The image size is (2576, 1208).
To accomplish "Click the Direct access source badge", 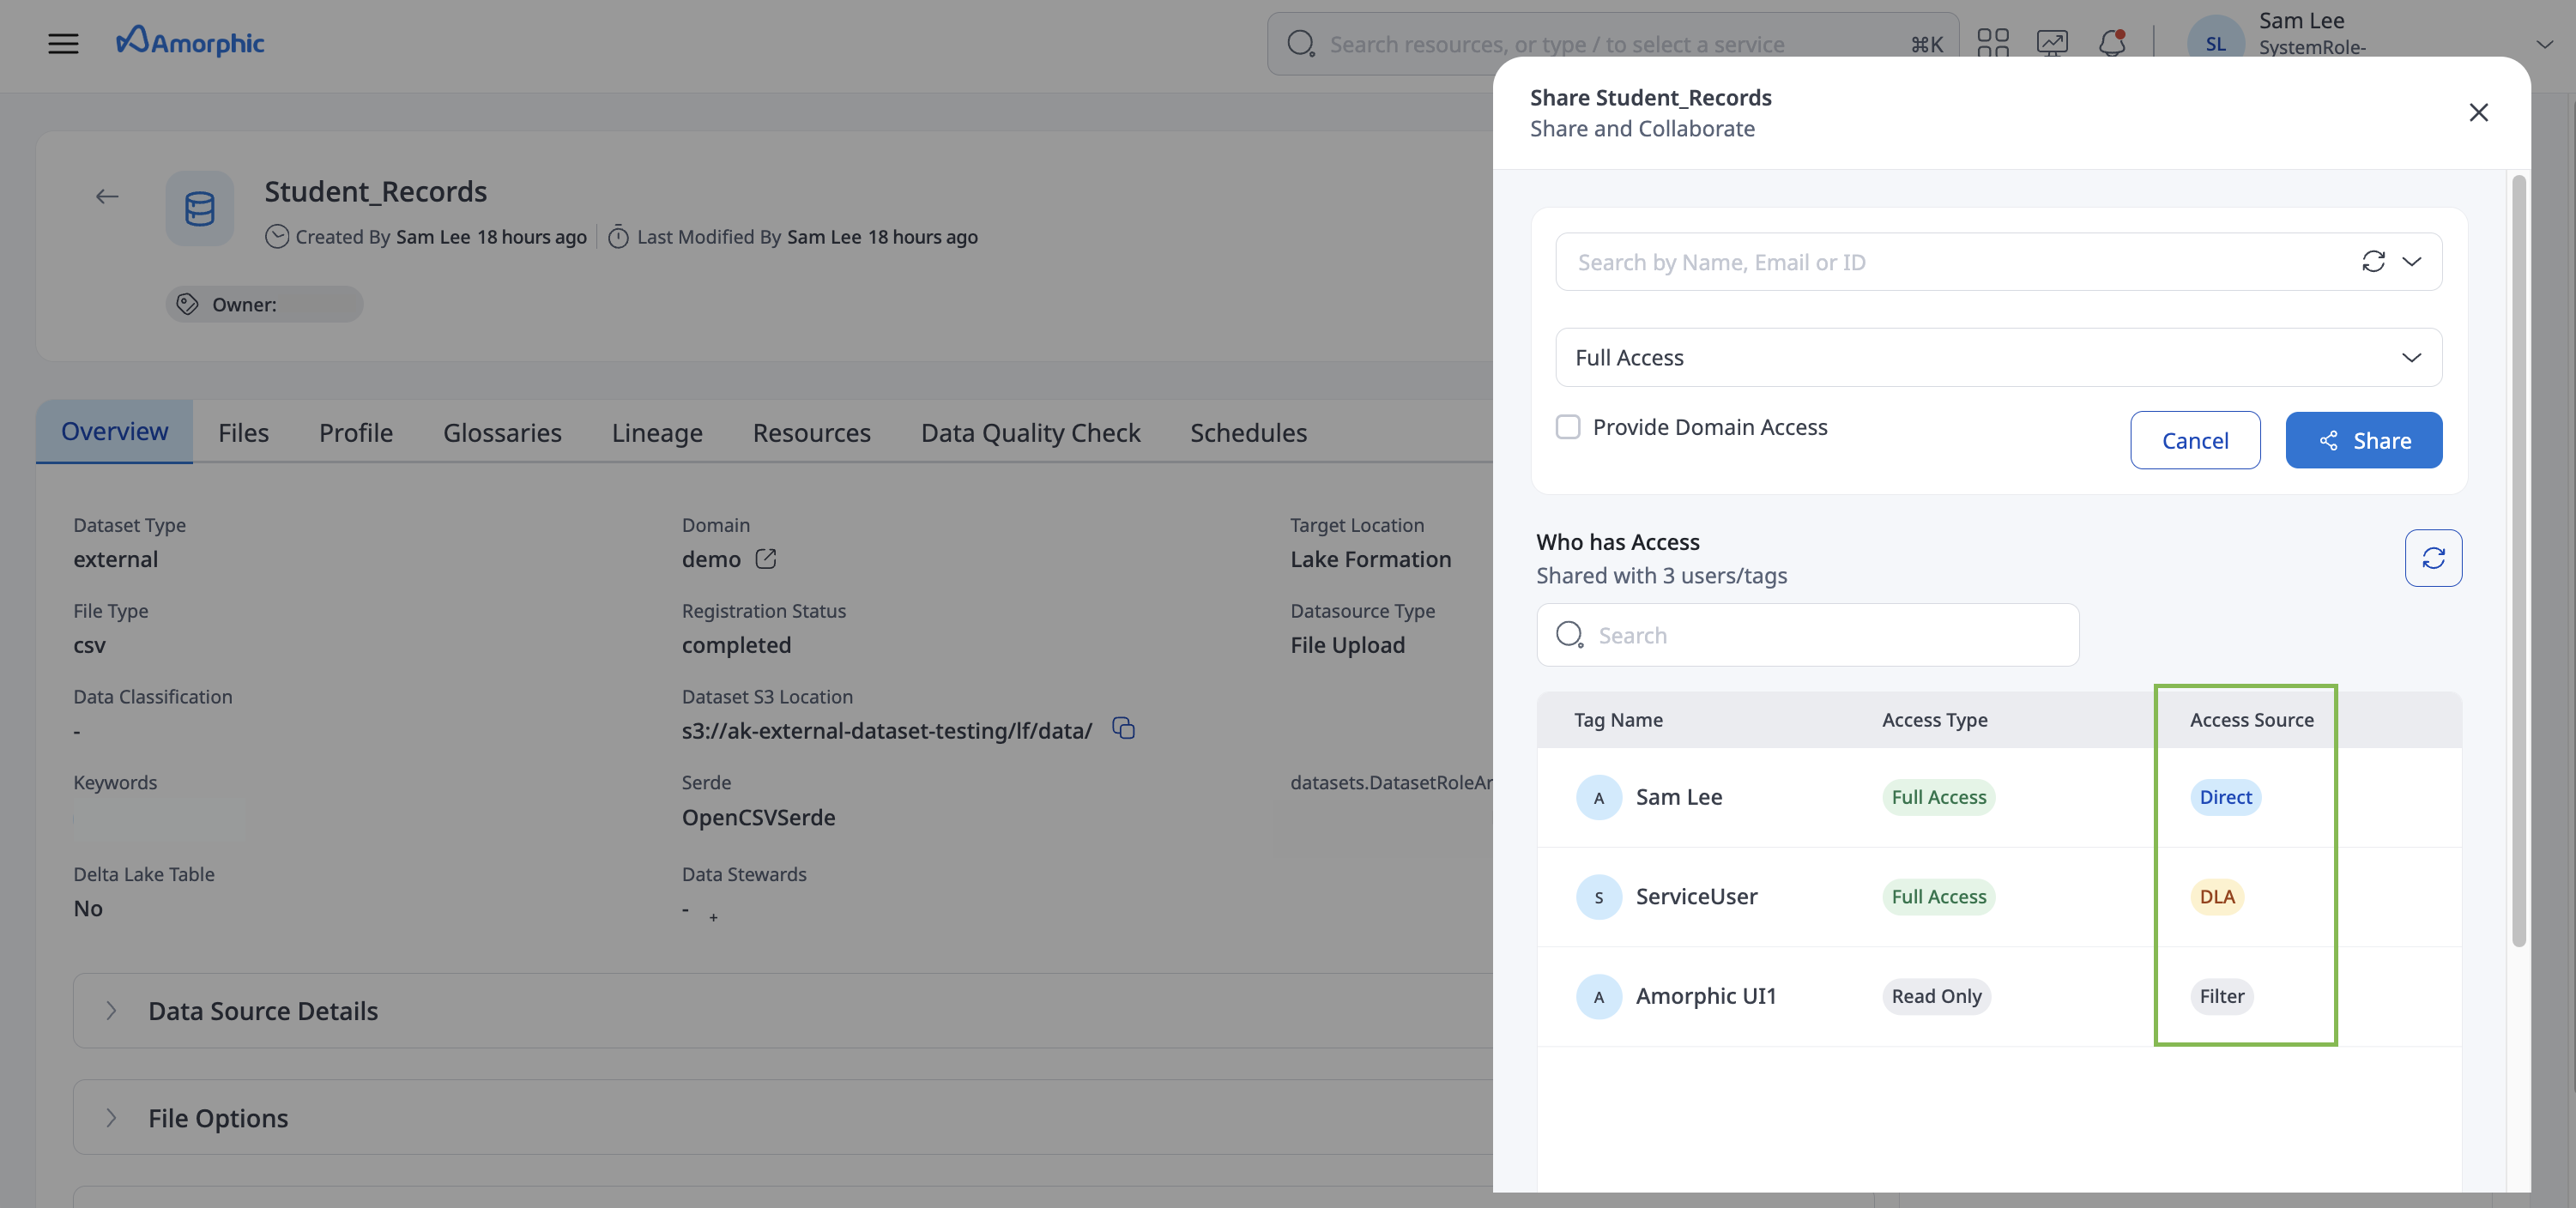I will [x=2225, y=797].
